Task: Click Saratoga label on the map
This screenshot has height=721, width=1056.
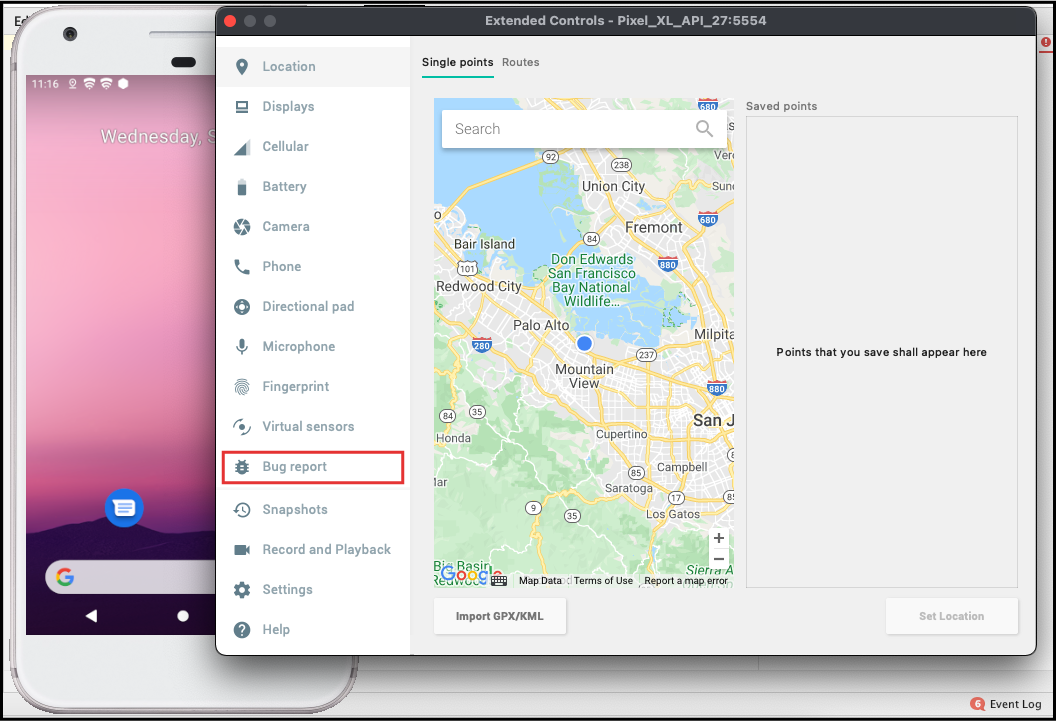Action: click(x=628, y=488)
